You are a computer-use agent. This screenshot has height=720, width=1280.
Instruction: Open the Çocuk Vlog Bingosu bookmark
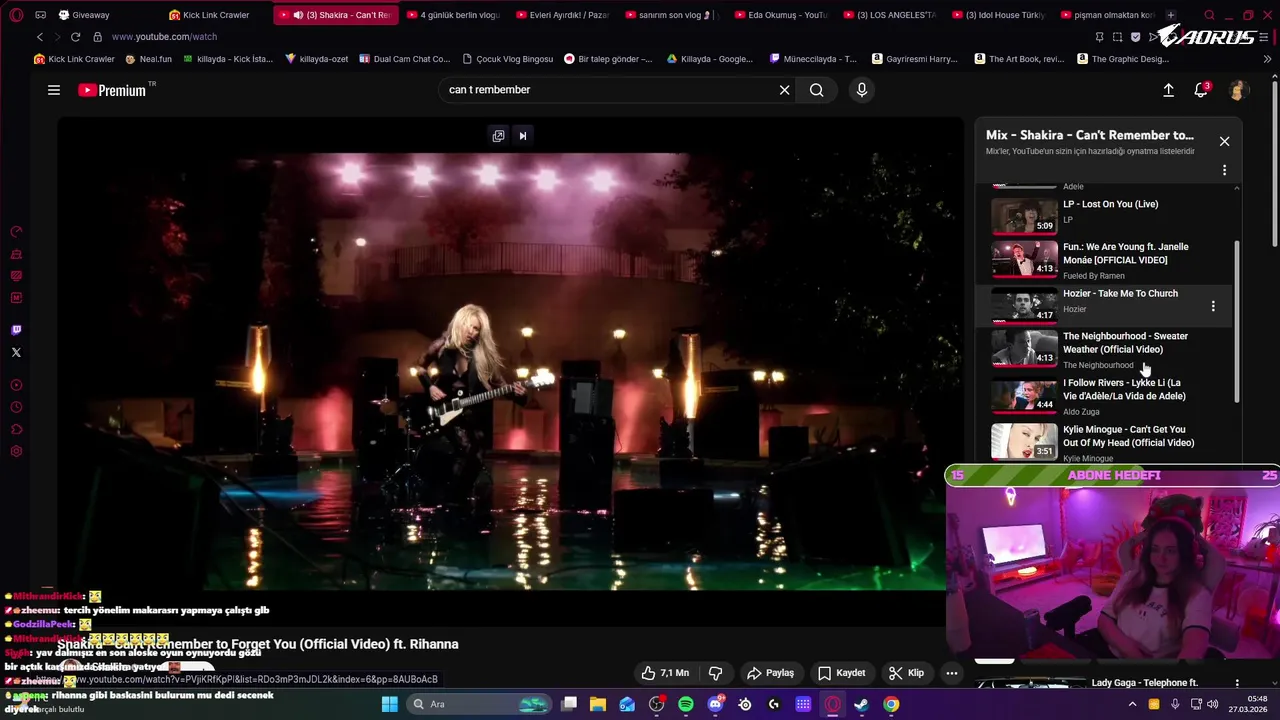pos(508,59)
